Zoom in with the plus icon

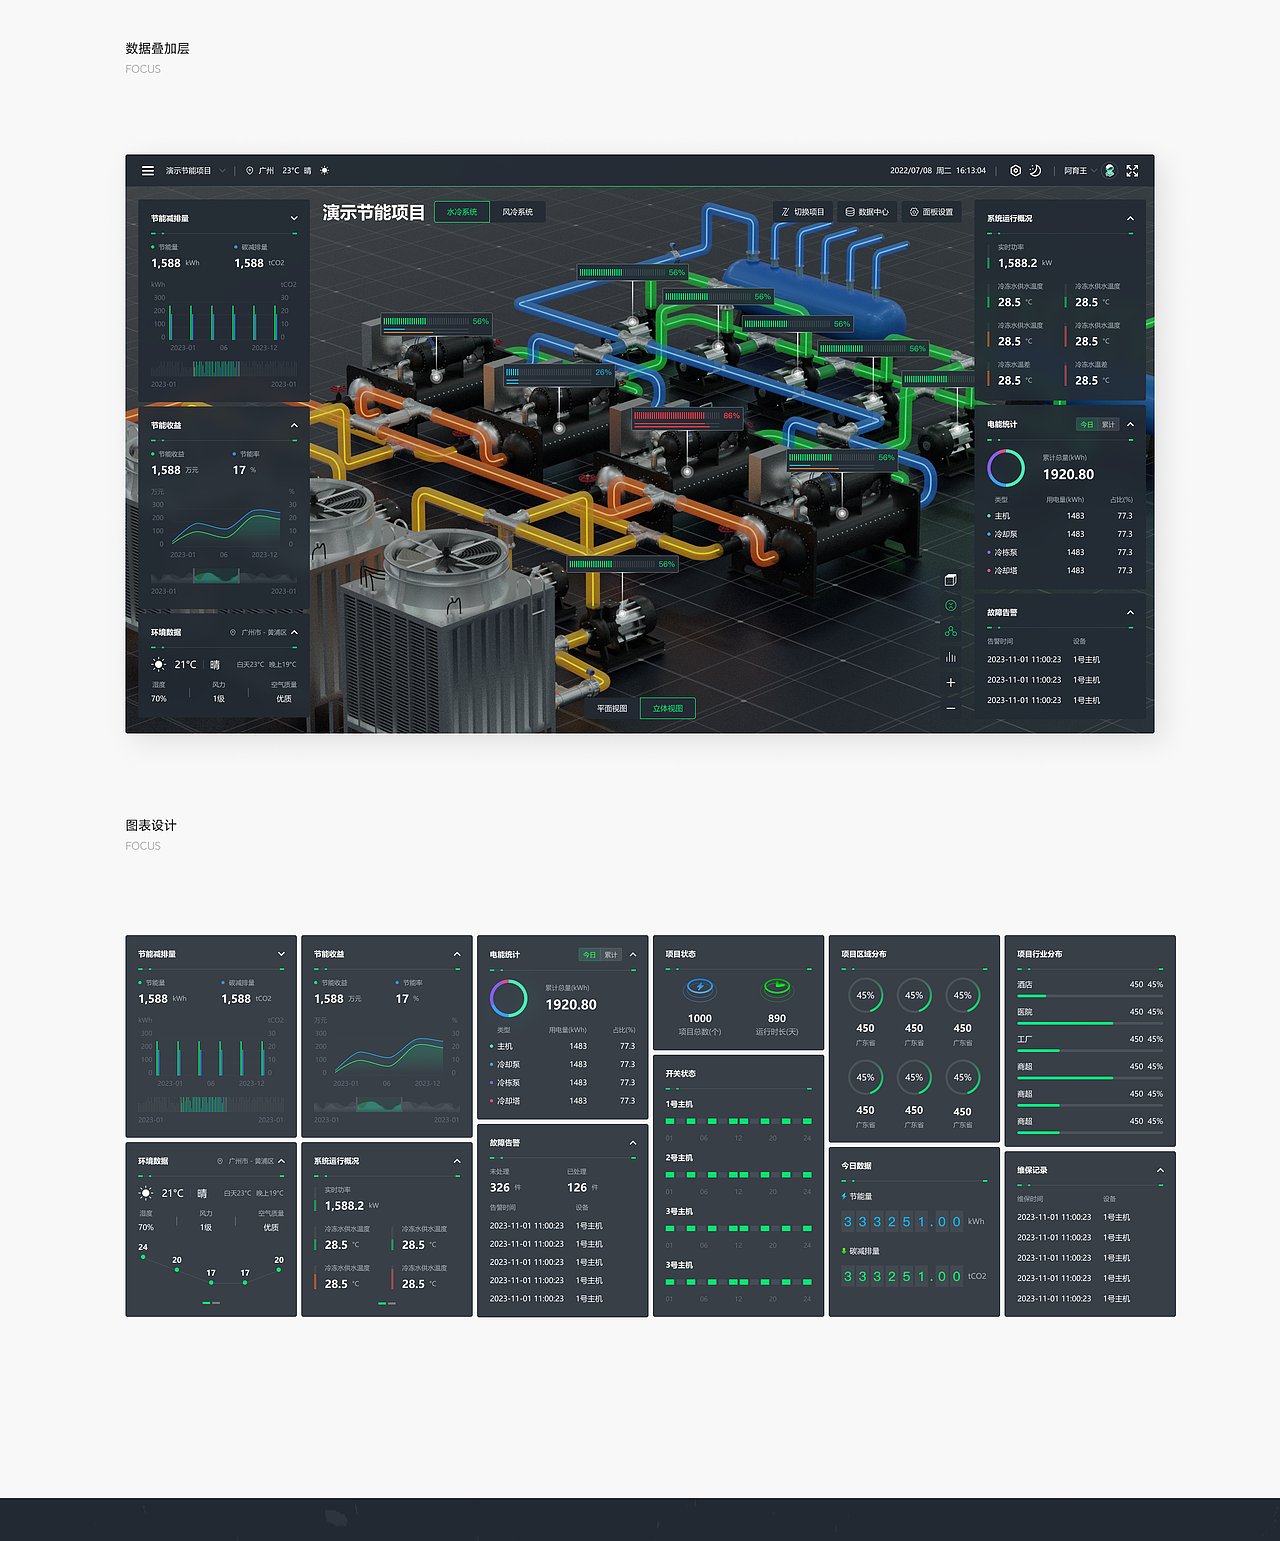click(951, 683)
